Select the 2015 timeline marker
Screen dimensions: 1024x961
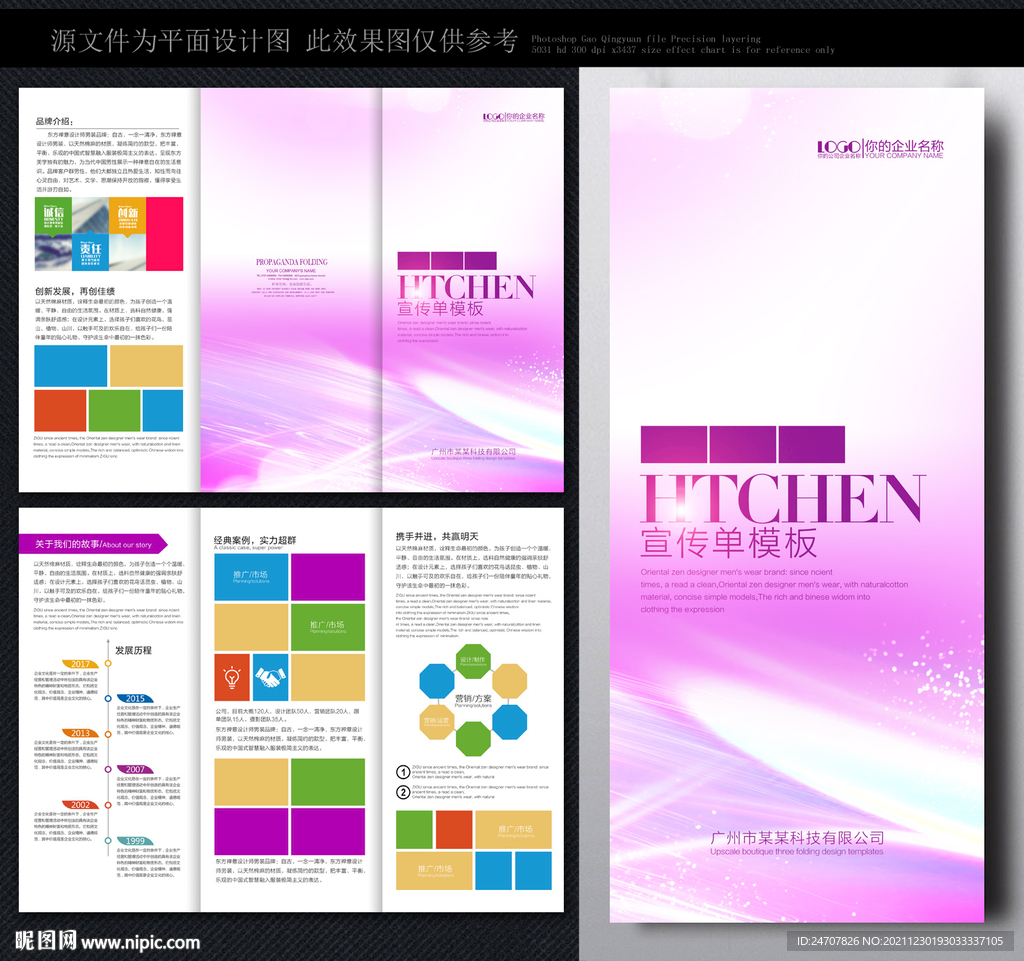pos(135,699)
